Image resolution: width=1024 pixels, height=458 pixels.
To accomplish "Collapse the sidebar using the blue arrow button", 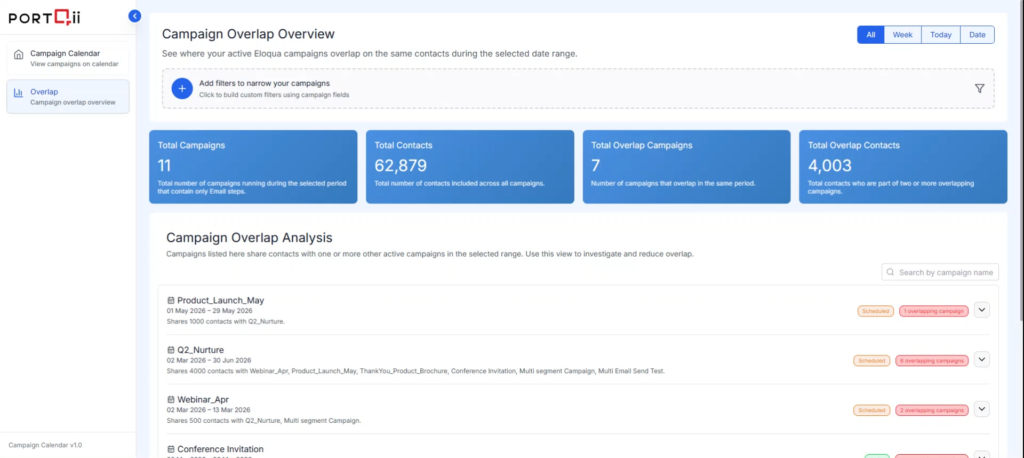I will tap(135, 15).
